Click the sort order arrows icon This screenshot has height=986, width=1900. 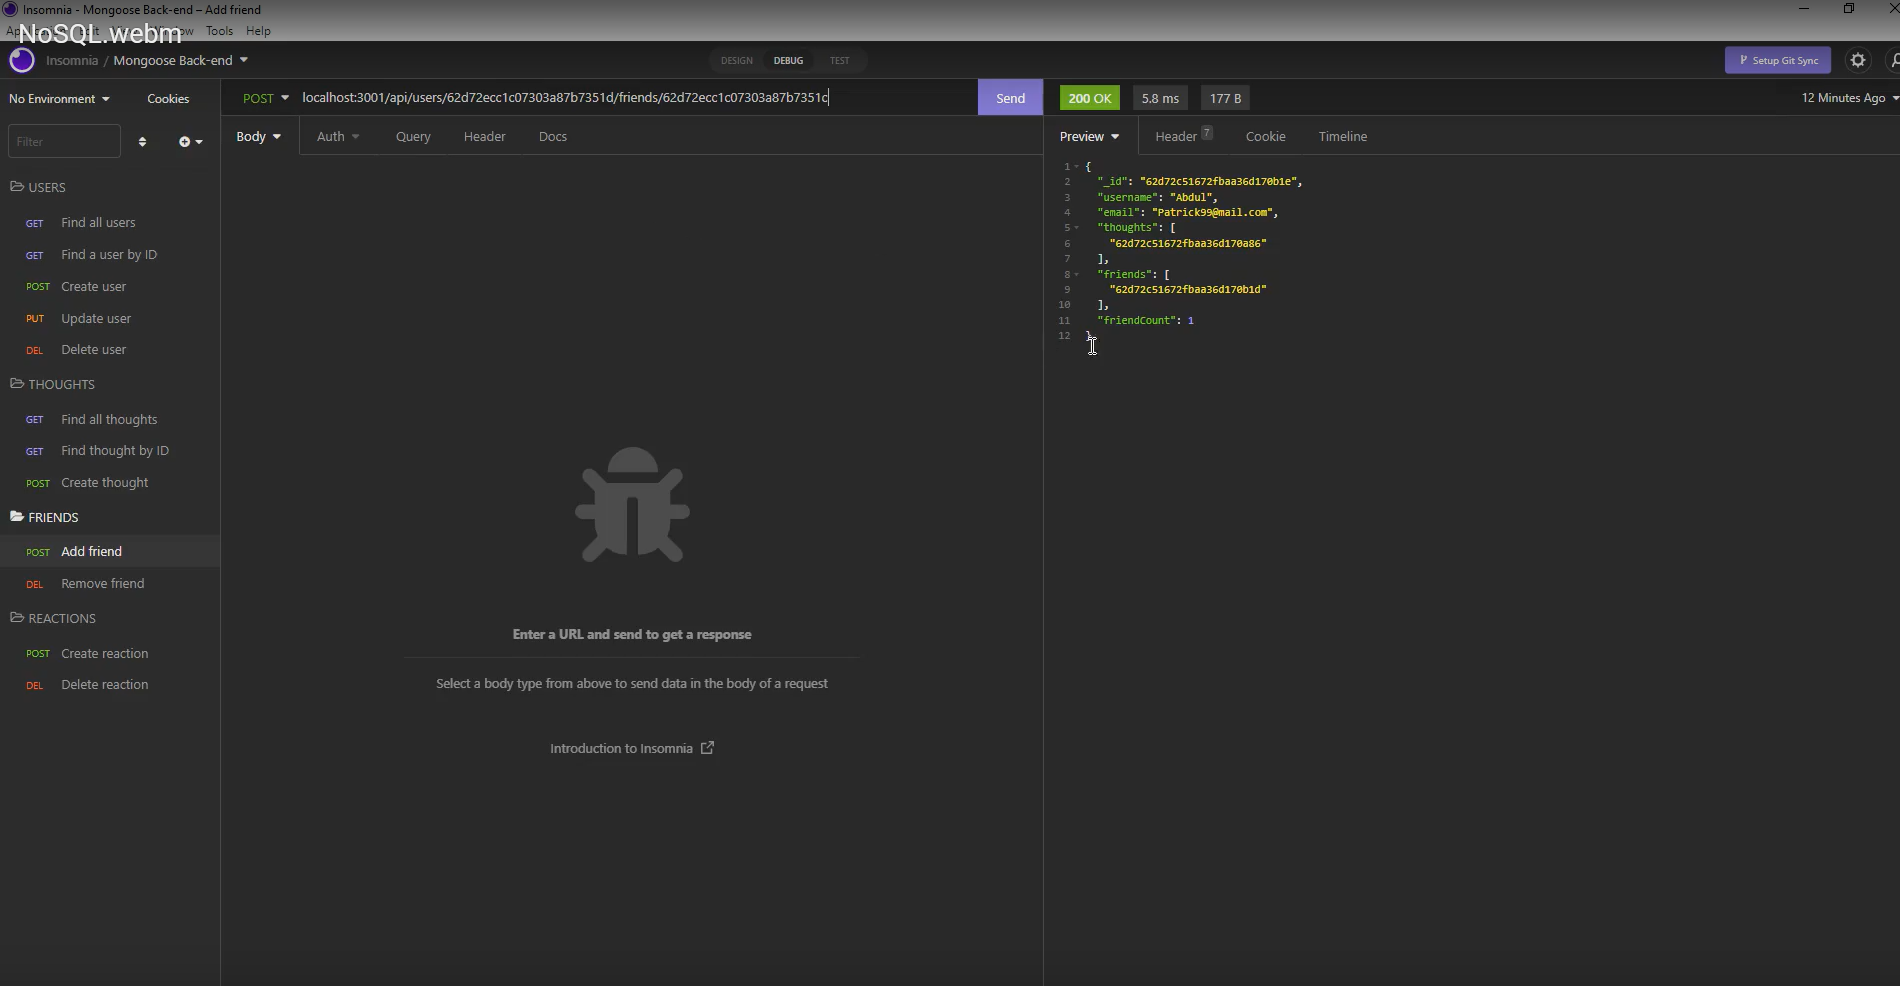coord(142,141)
